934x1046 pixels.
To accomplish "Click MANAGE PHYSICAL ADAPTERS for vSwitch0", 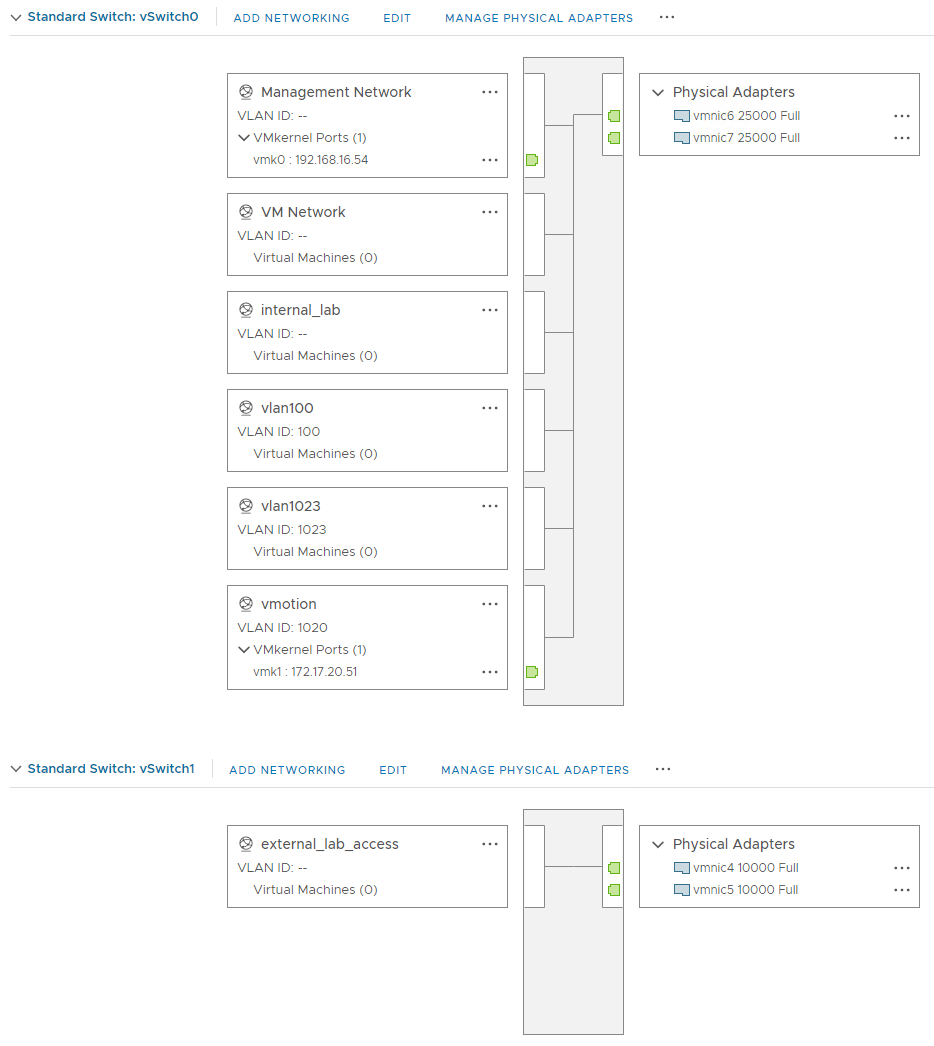I will click(538, 17).
